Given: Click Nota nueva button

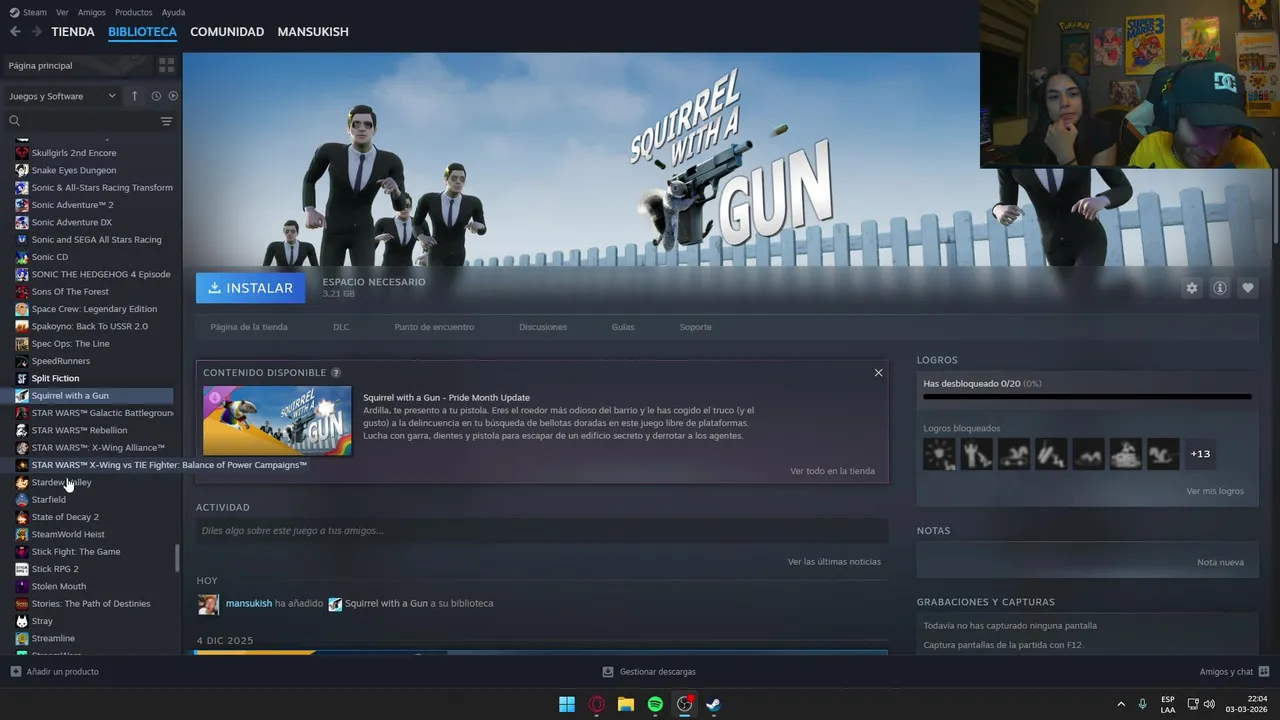Looking at the screenshot, I should tap(1220, 562).
